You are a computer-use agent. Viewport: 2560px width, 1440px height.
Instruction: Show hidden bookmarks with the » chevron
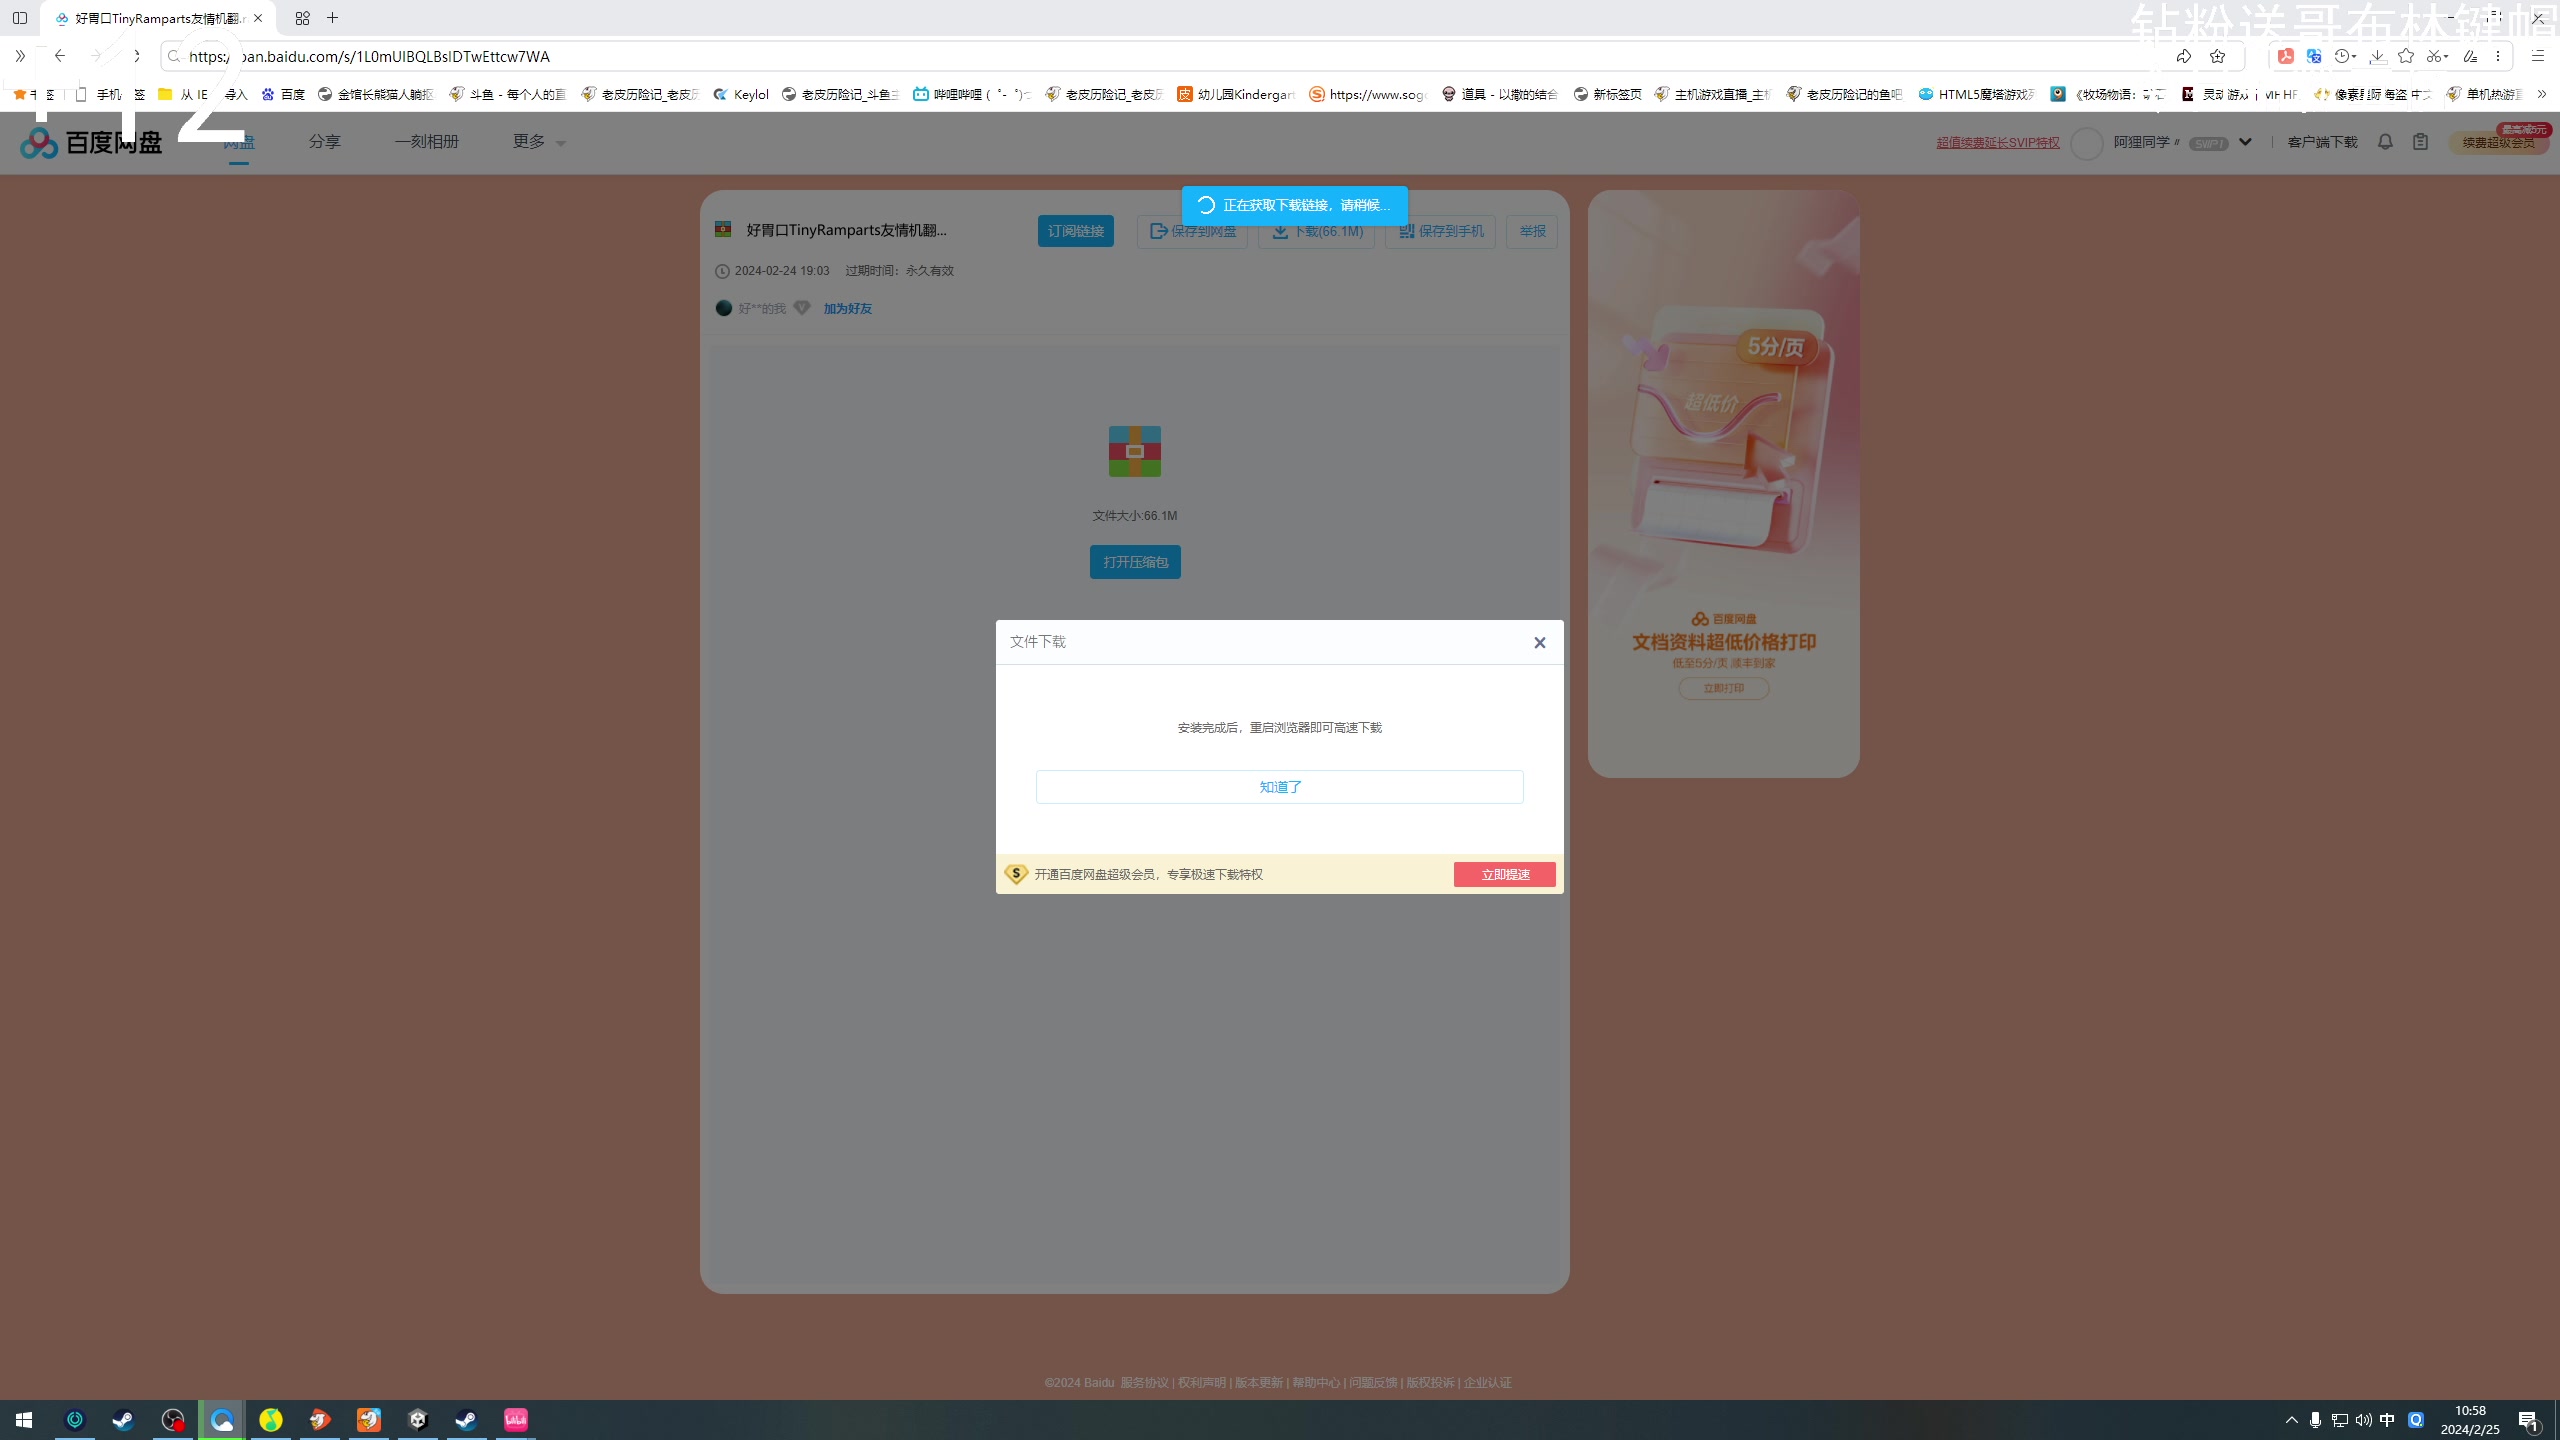coord(2542,94)
